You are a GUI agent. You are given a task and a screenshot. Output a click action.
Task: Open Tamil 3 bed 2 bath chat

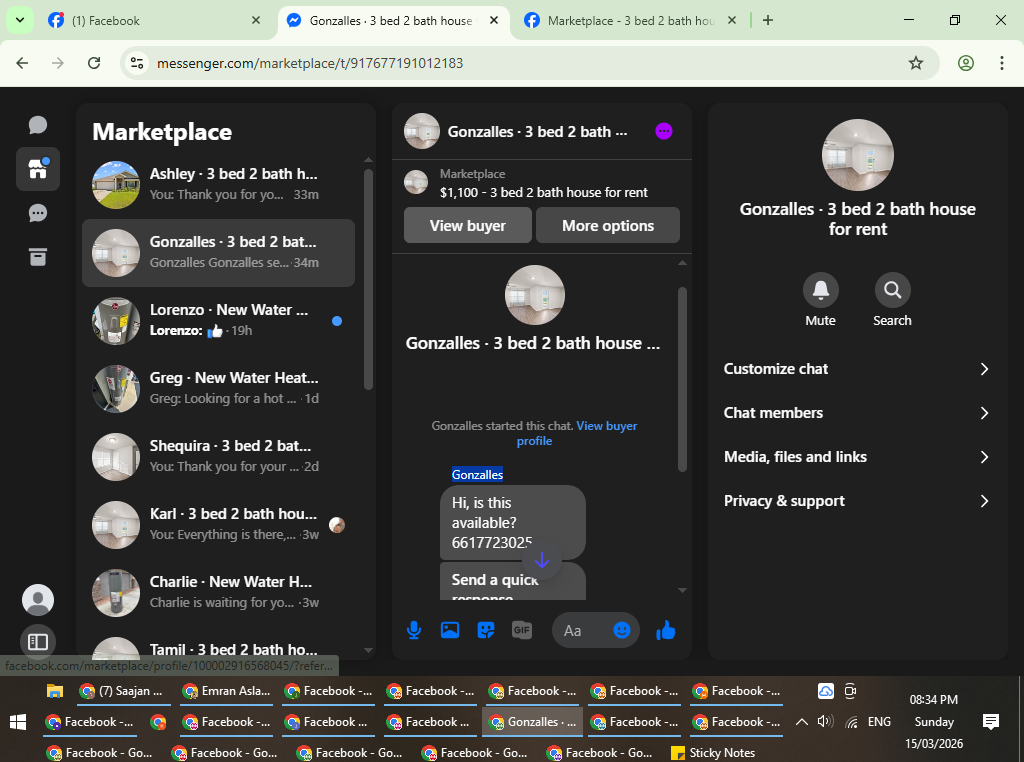(219, 646)
